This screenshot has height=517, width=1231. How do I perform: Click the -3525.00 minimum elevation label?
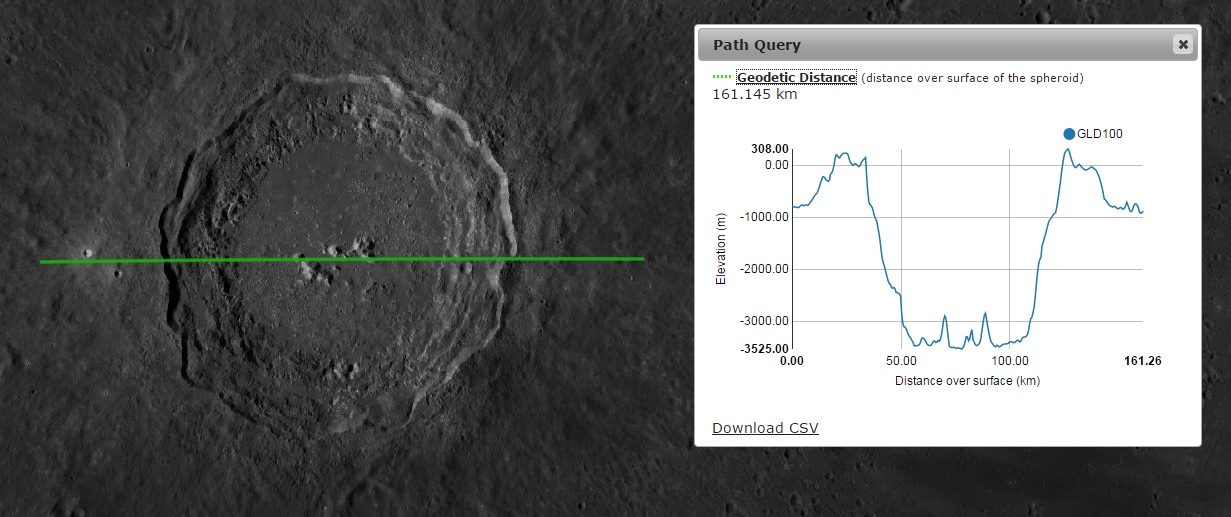pyautogui.click(x=764, y=349)
